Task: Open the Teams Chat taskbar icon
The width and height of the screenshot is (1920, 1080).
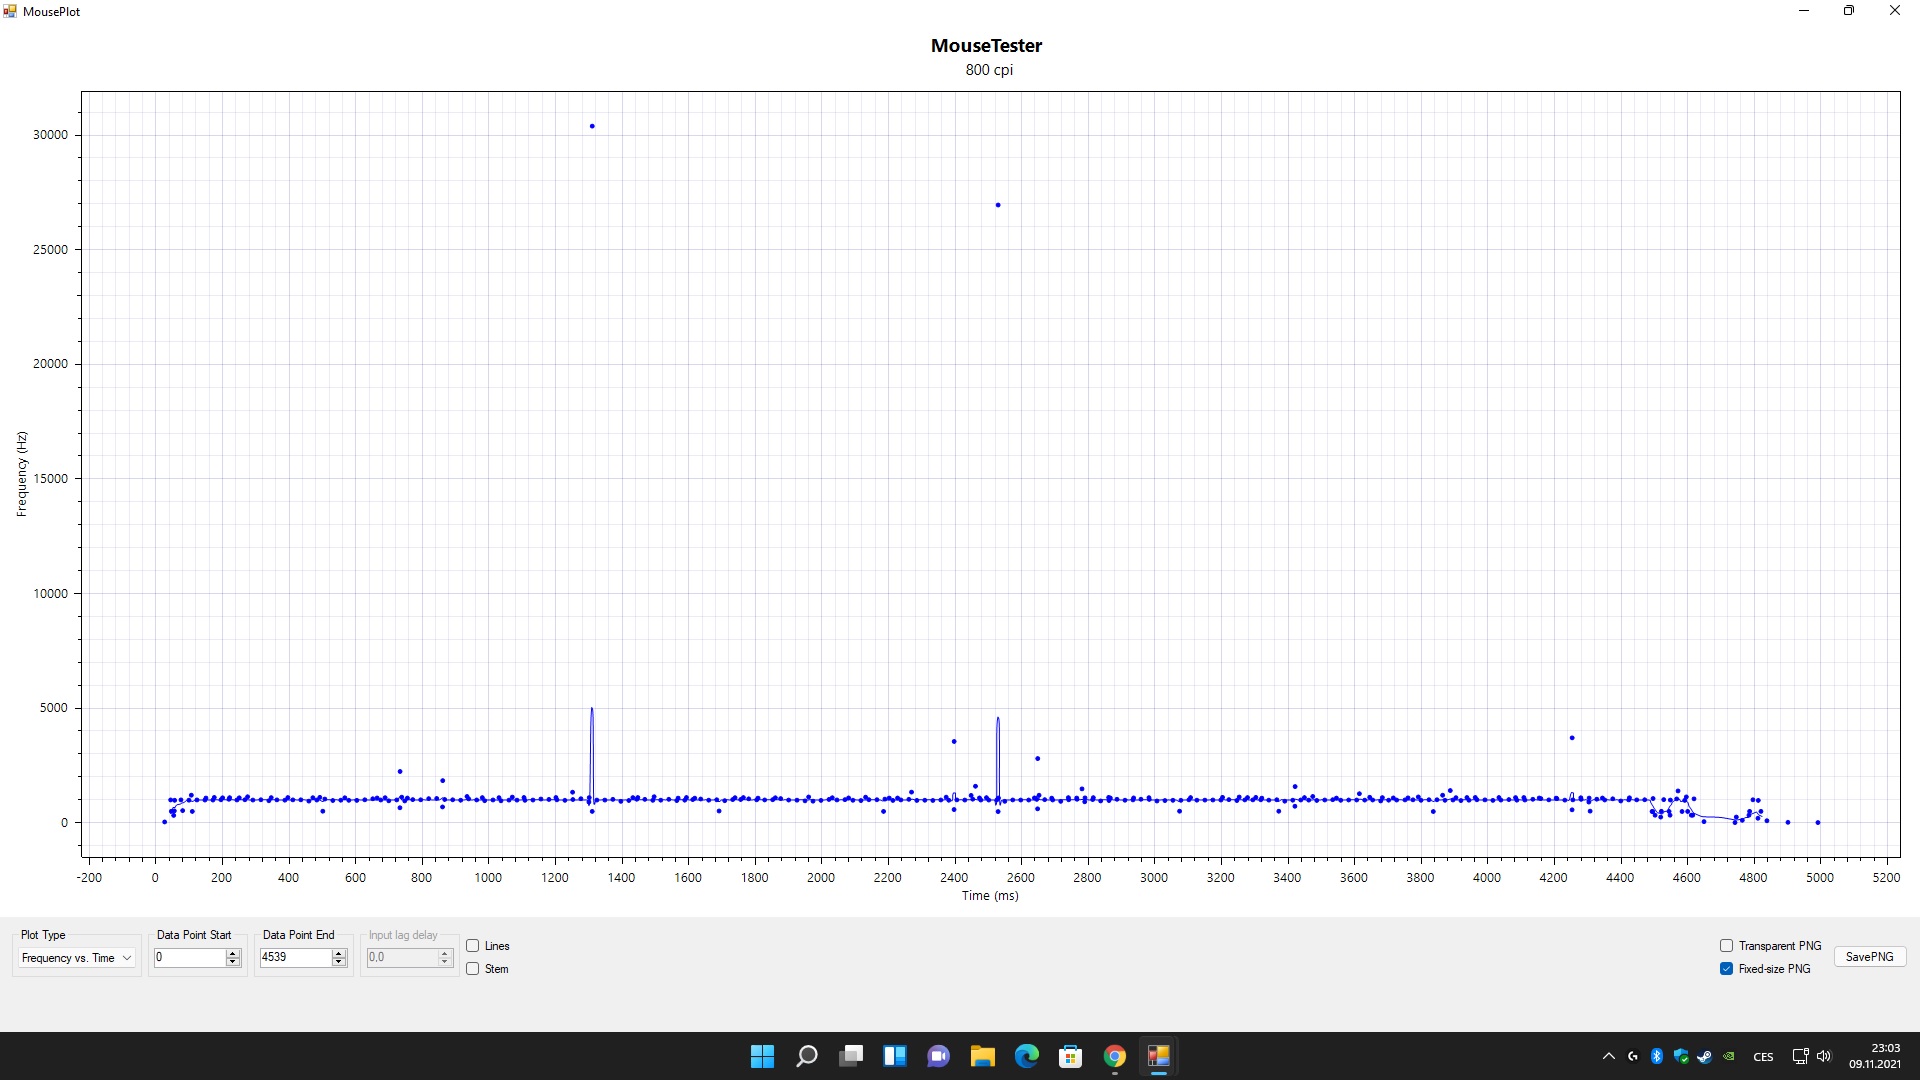Action: [x=939, y=1056]
